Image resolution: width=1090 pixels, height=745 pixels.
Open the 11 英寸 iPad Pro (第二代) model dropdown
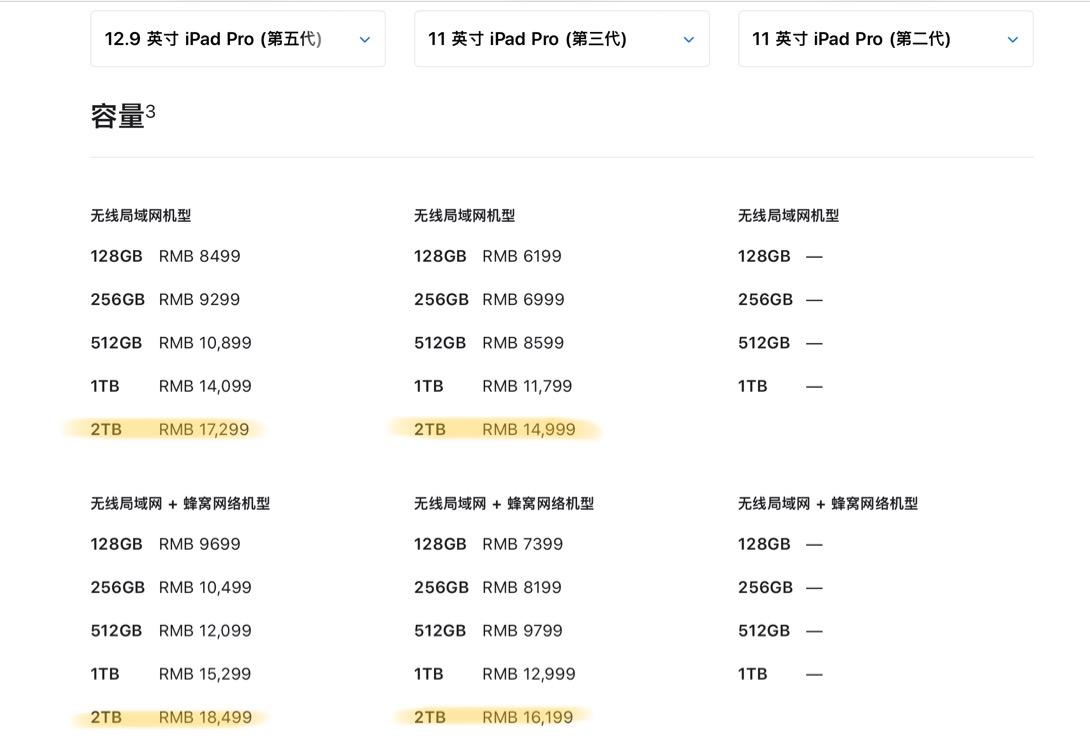coord(886,39)
